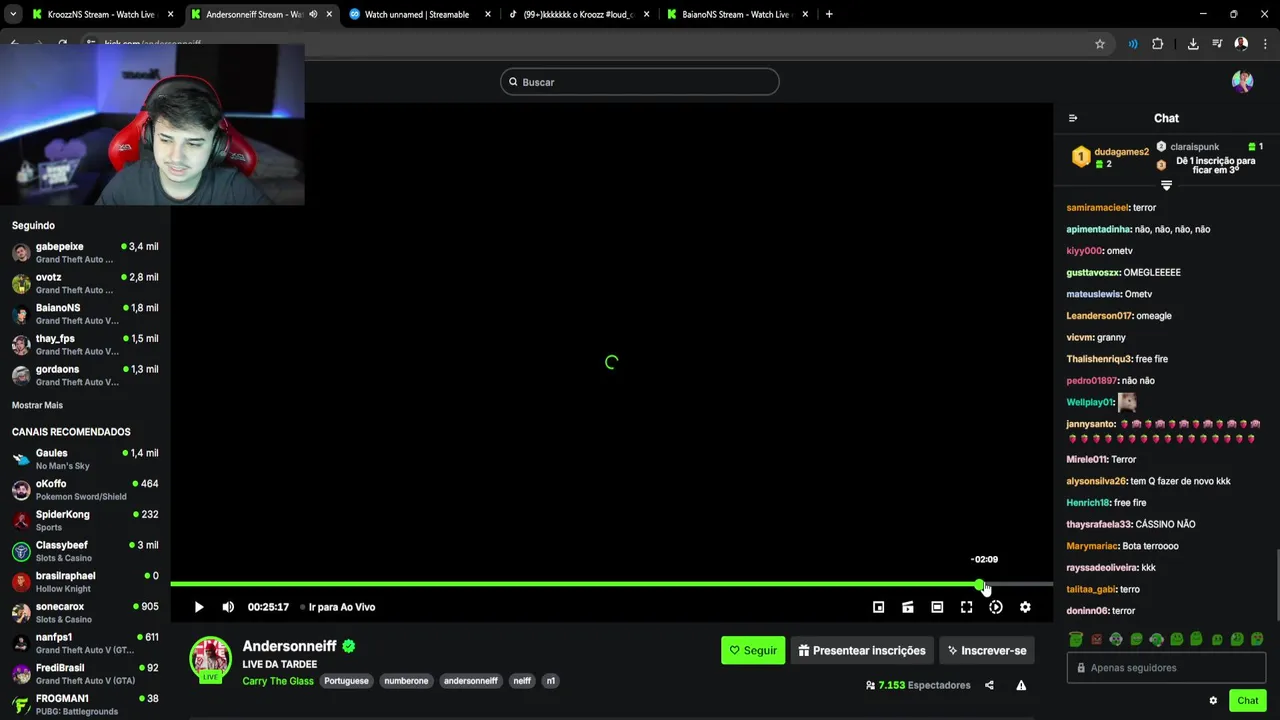Open player settings gear

1025,607
